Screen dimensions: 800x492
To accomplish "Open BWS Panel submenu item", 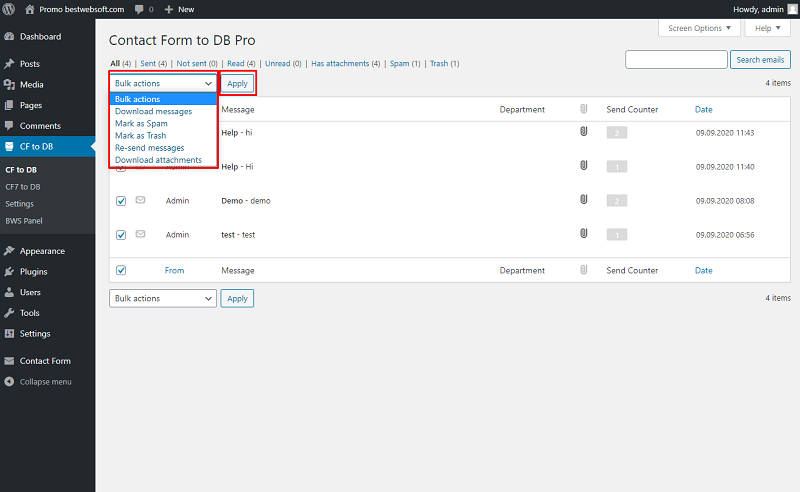I will pos(24,221).
